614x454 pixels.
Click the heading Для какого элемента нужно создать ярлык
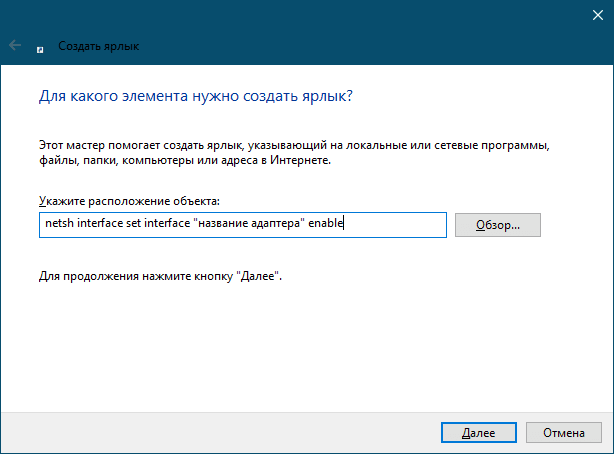[196, 96]
